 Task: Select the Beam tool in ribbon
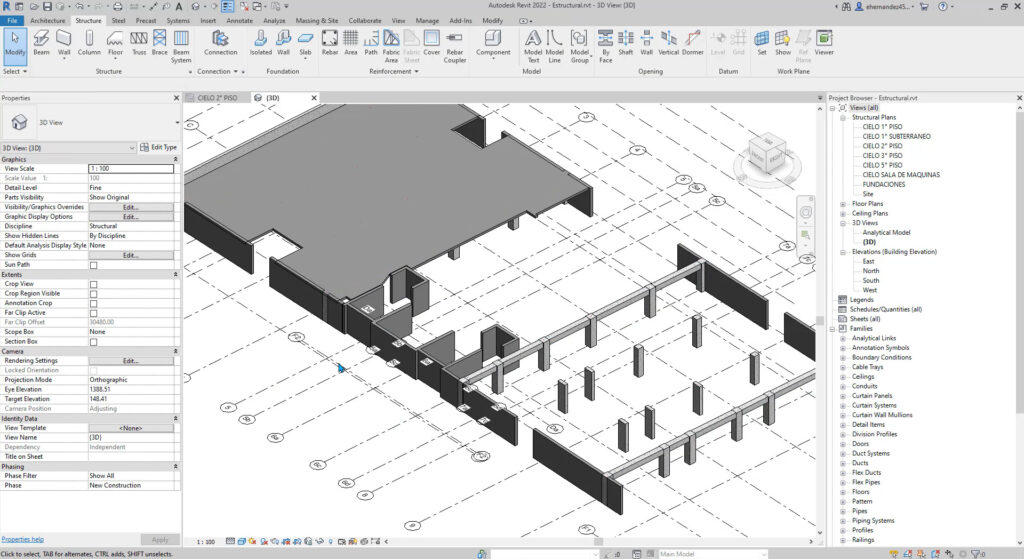41,42
